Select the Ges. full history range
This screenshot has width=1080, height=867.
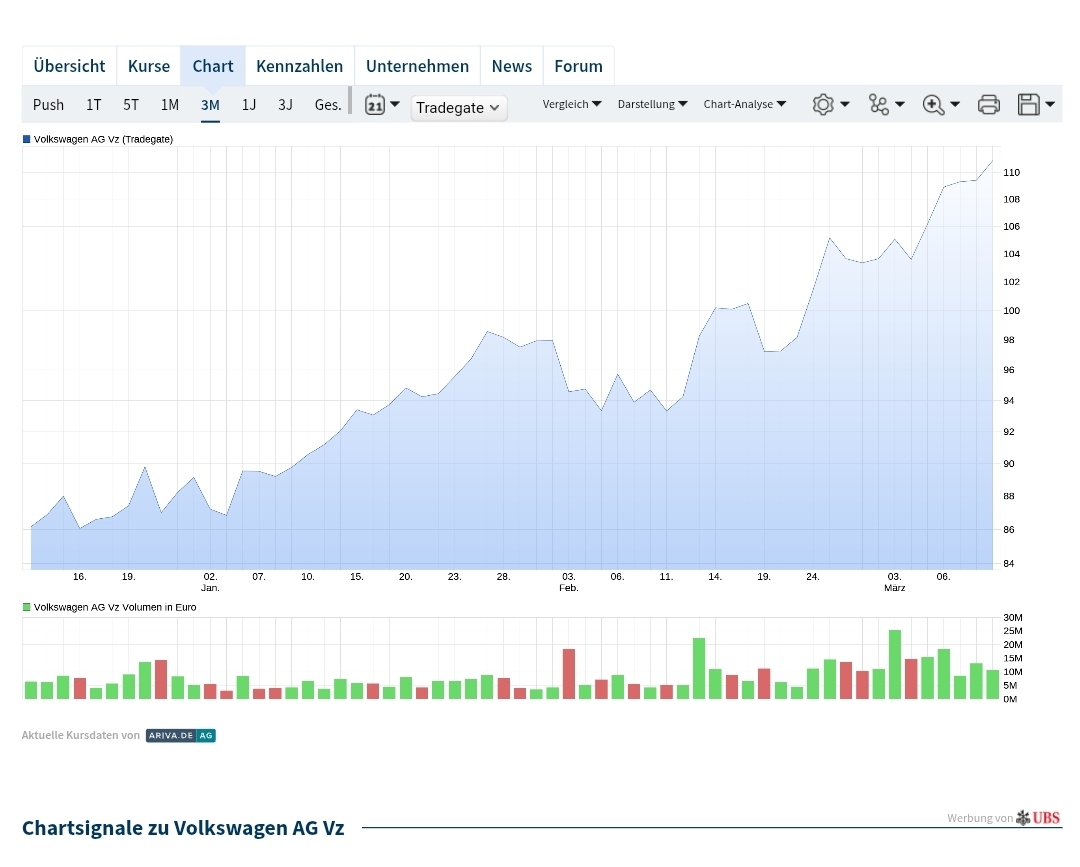point(328,105)
